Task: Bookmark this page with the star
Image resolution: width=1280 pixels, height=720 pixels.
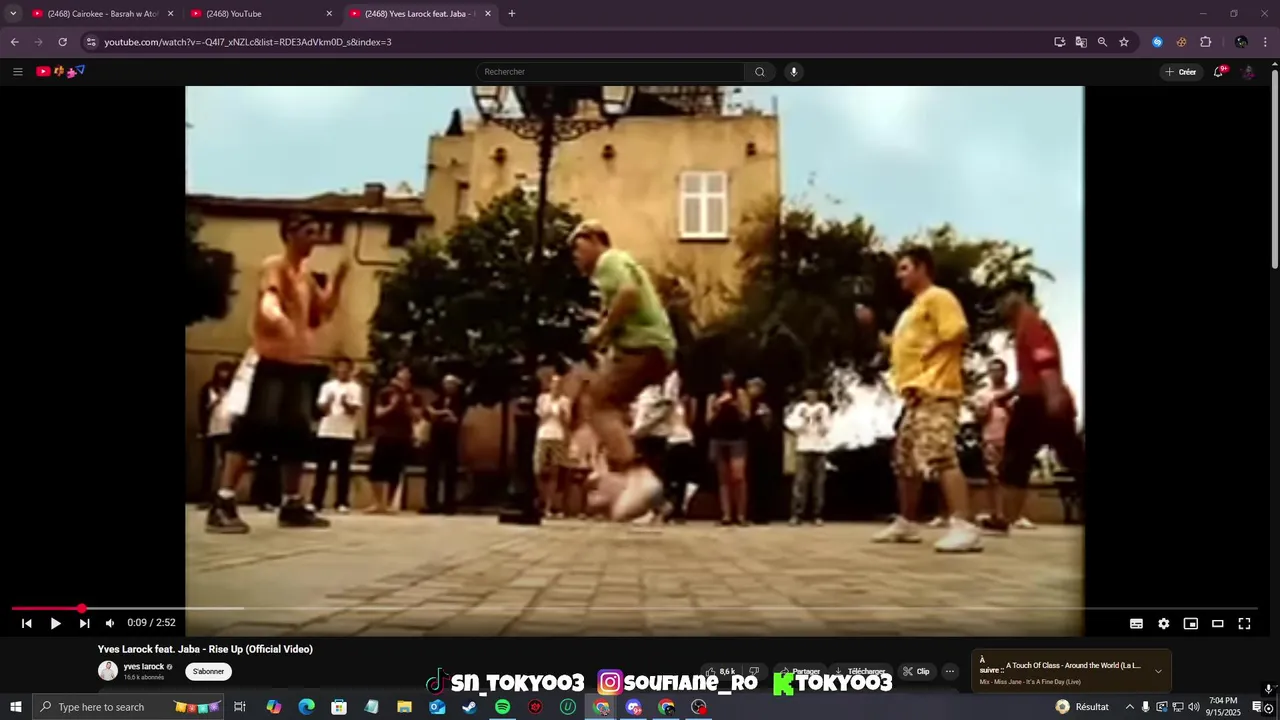Action: point(1124,42)
